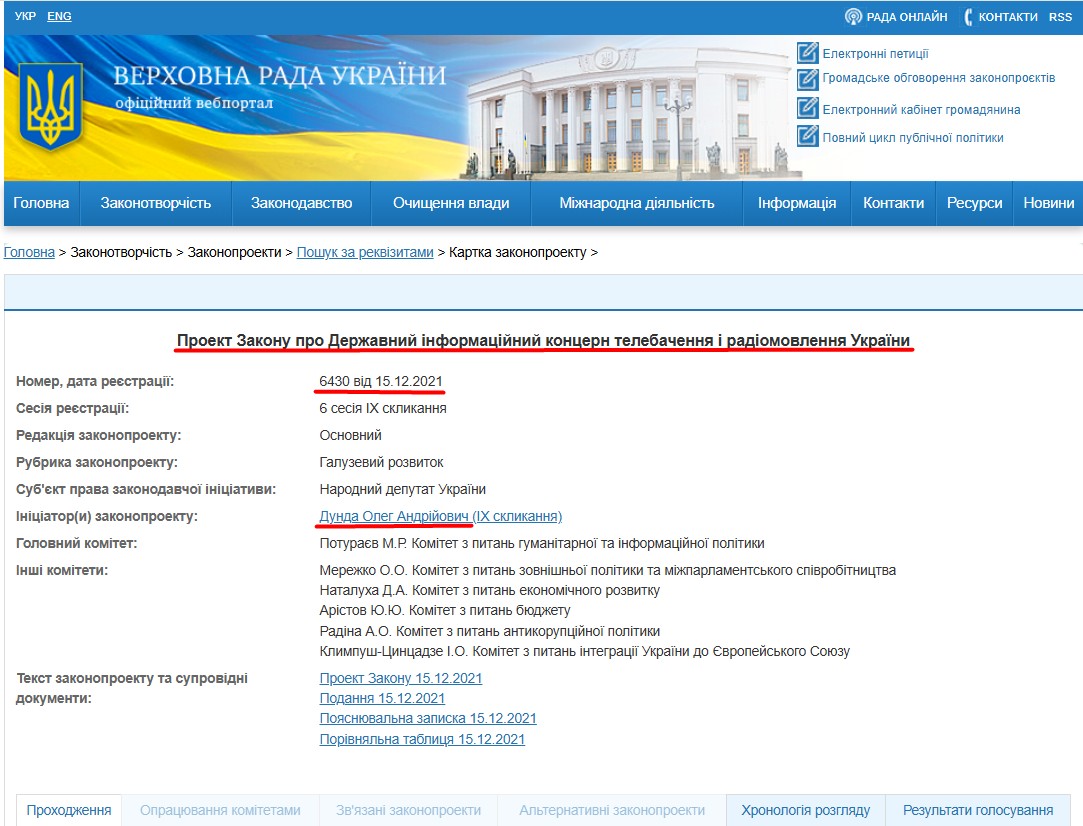Switch language to УКР

25,16
